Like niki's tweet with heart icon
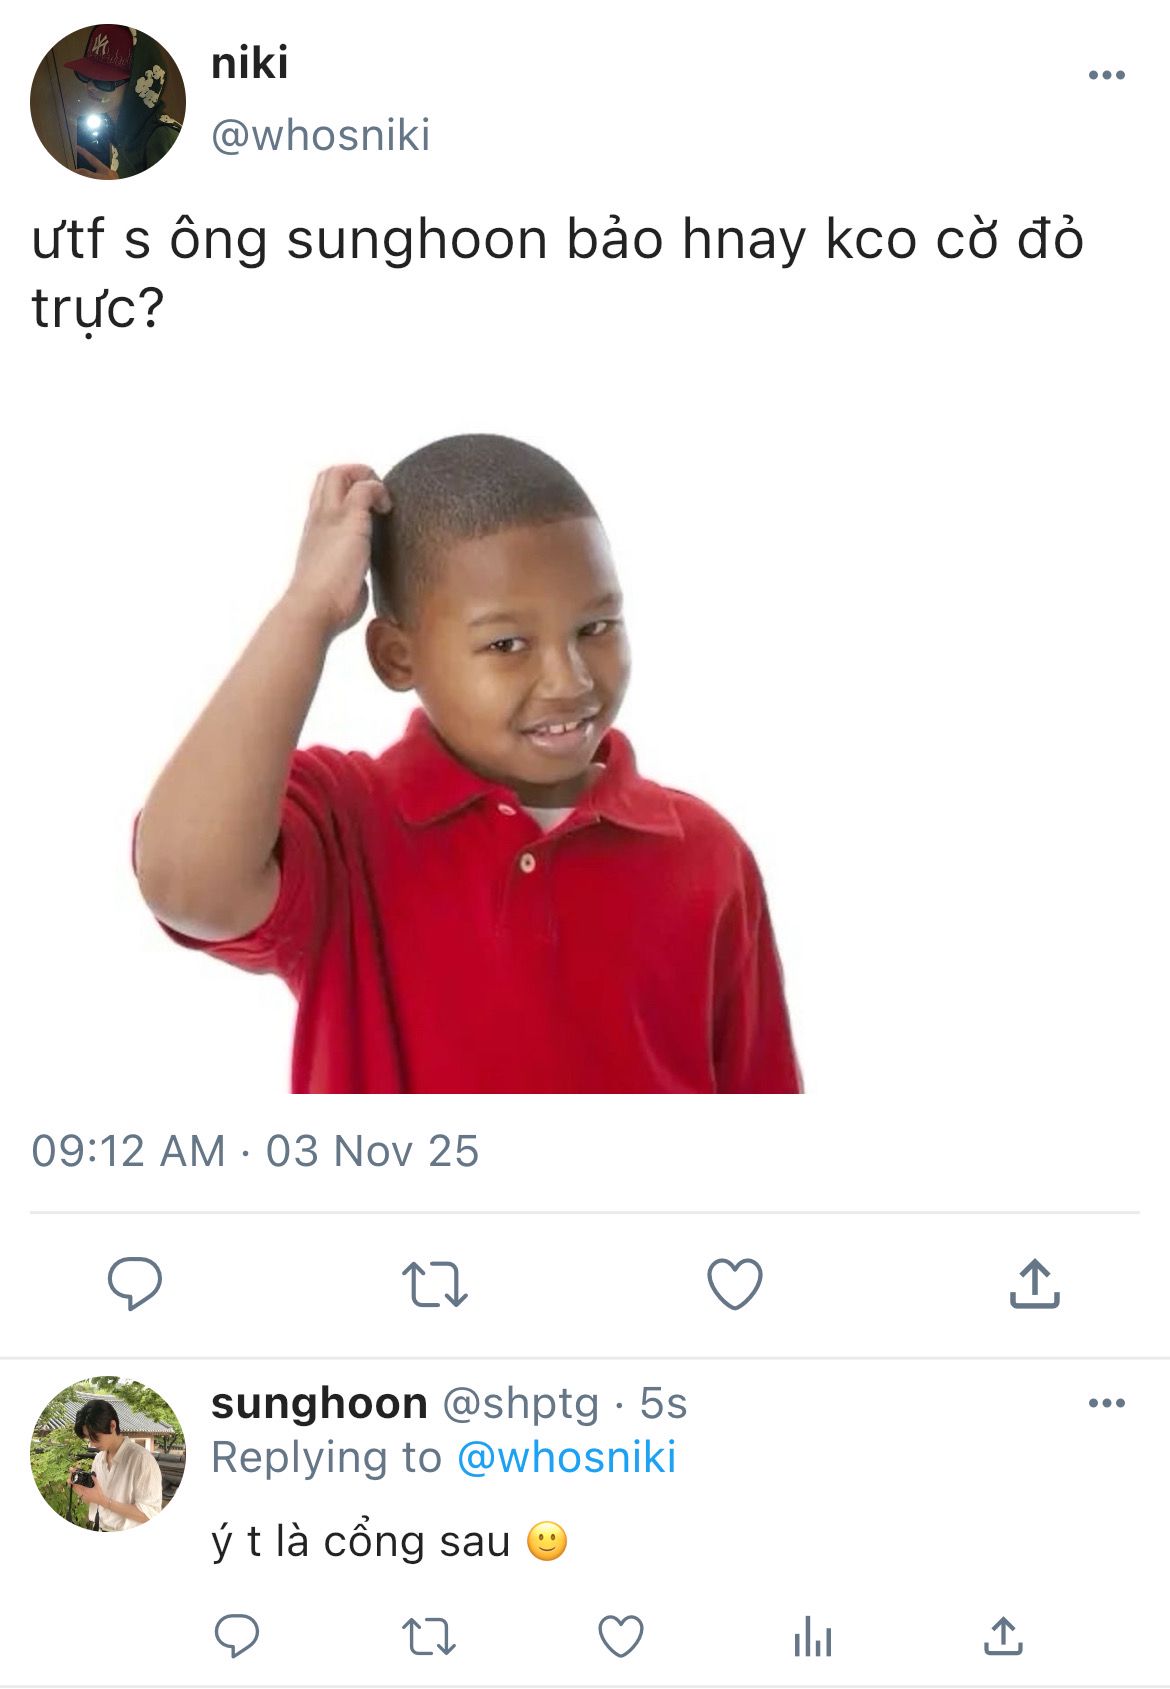 coord(735,1284)
